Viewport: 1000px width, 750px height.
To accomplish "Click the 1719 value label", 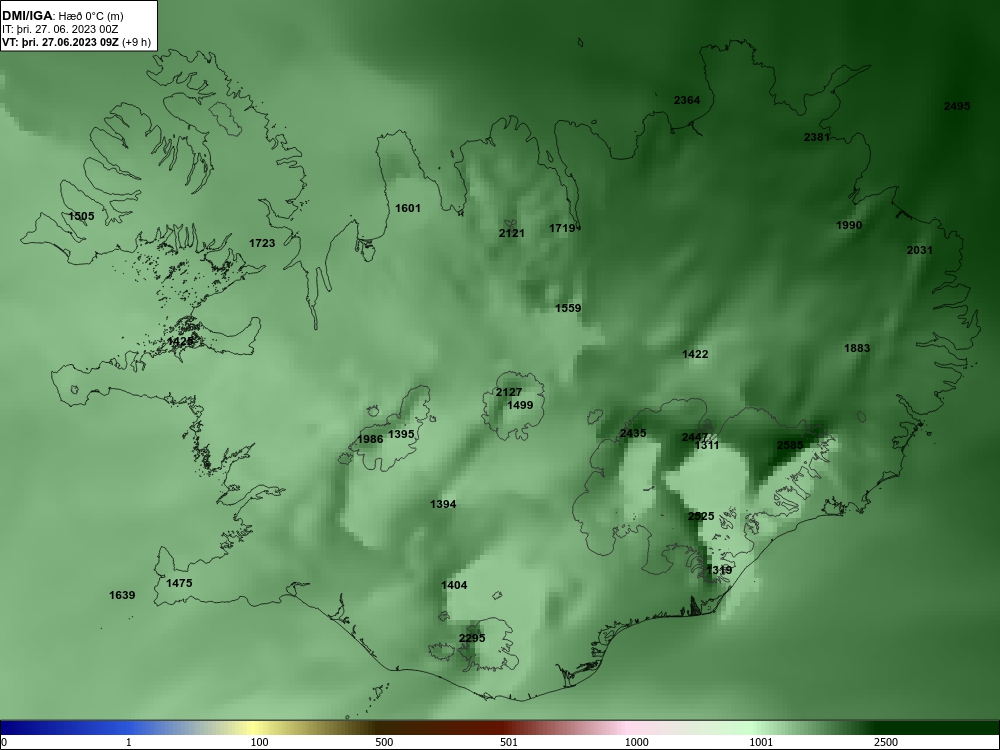I will point(562,228).
